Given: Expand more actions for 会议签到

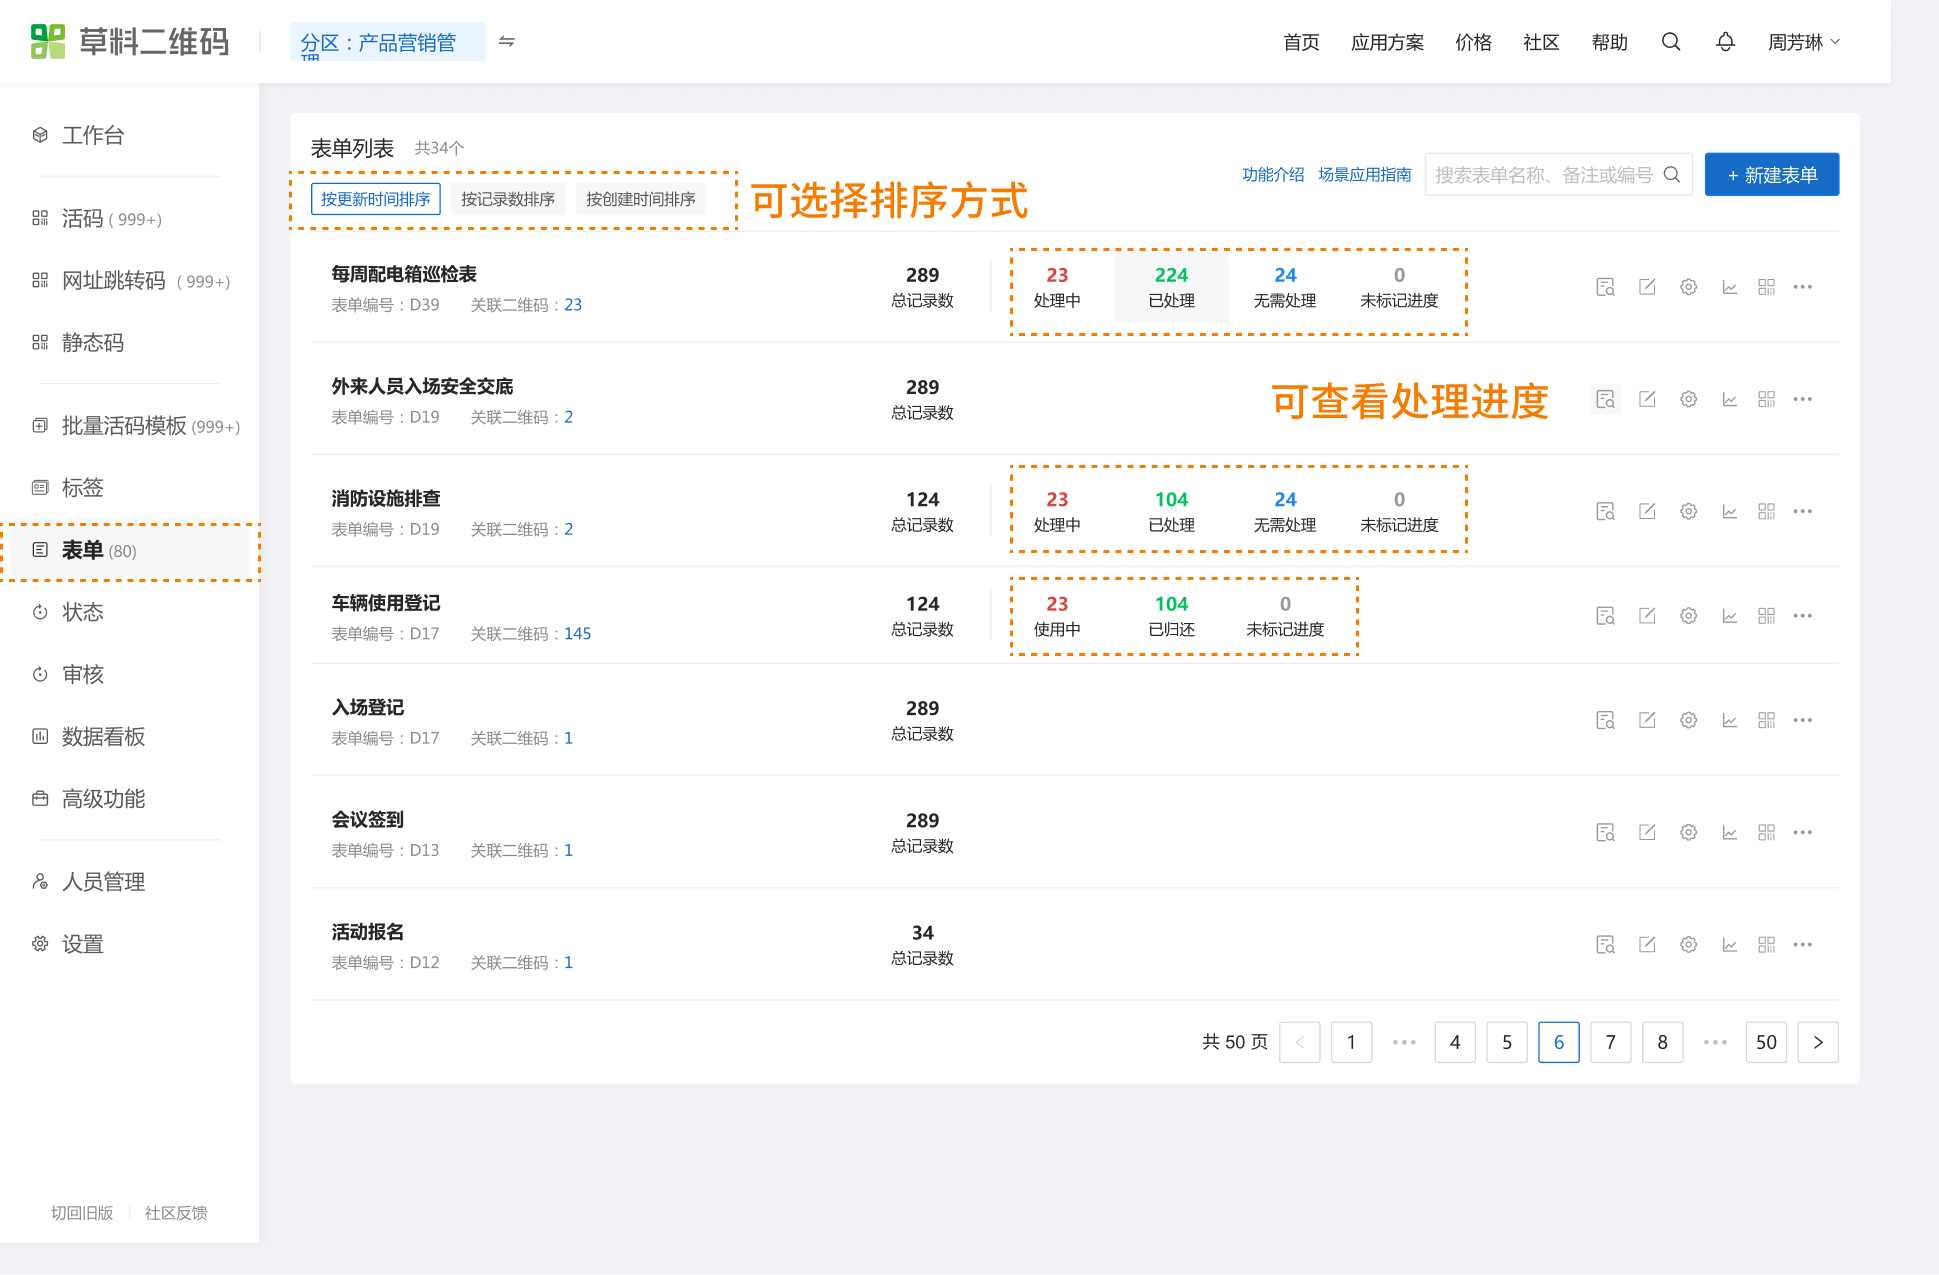Looking at the screenshot, I should coord(1802,832).
